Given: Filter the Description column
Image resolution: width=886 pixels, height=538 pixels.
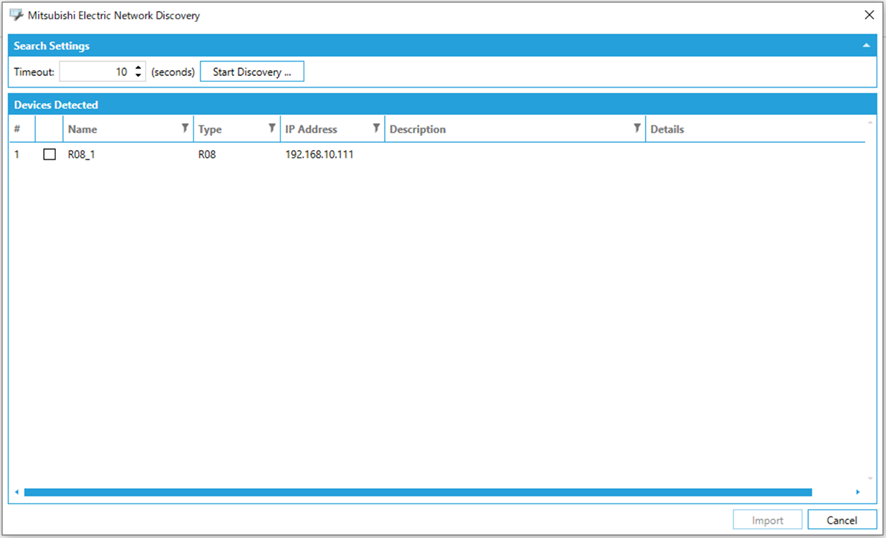Looking at the screenshot, I should 637,128.
